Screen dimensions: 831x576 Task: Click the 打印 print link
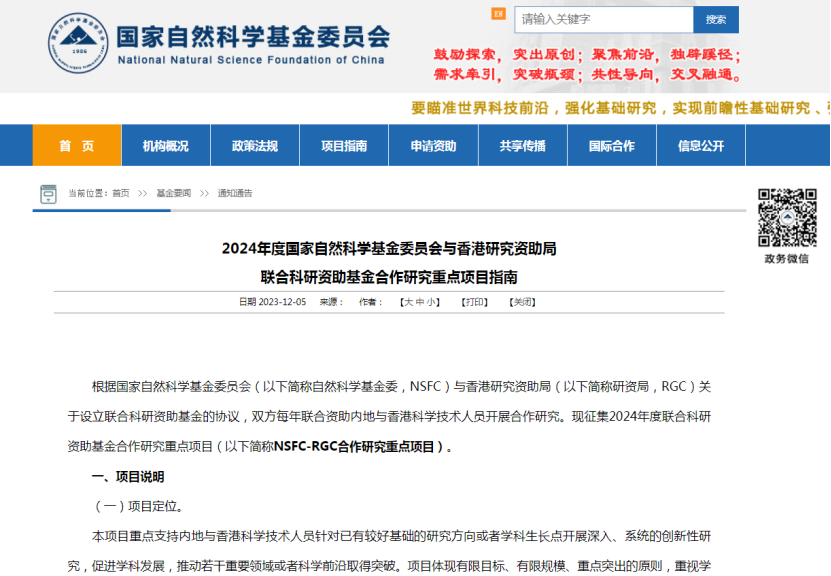click(x=474, y=301)
